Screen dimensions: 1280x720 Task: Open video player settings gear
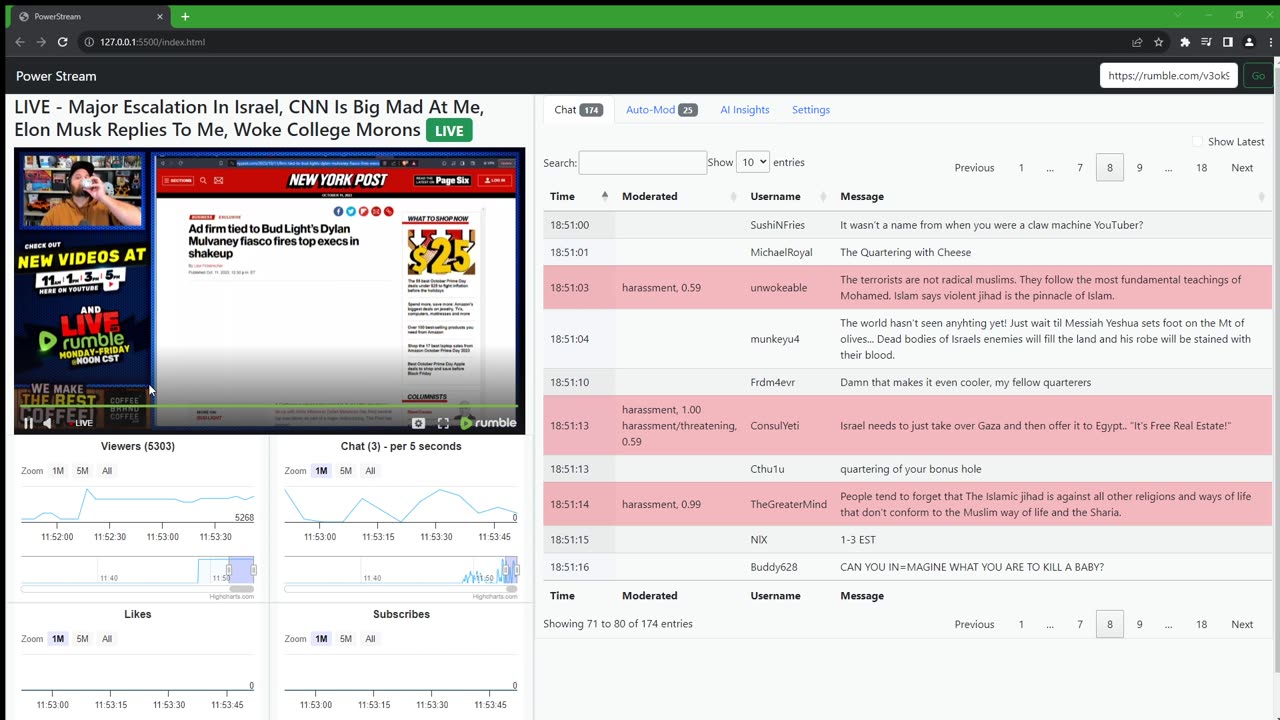[418, 423]
